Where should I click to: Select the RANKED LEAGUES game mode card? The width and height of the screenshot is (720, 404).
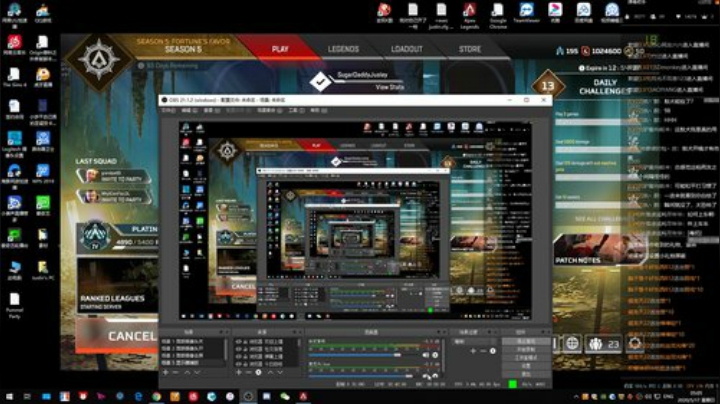coord(118,286)
